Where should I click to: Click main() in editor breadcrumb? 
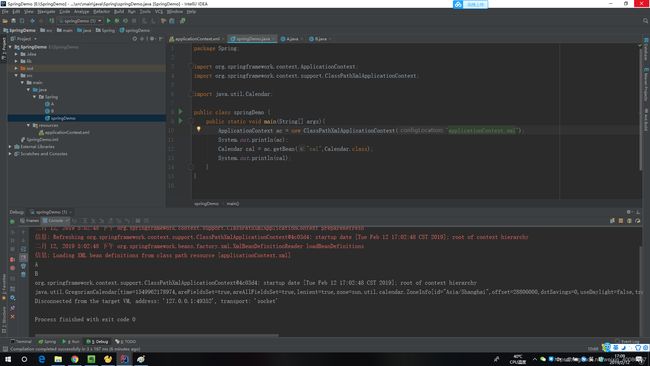233,204
